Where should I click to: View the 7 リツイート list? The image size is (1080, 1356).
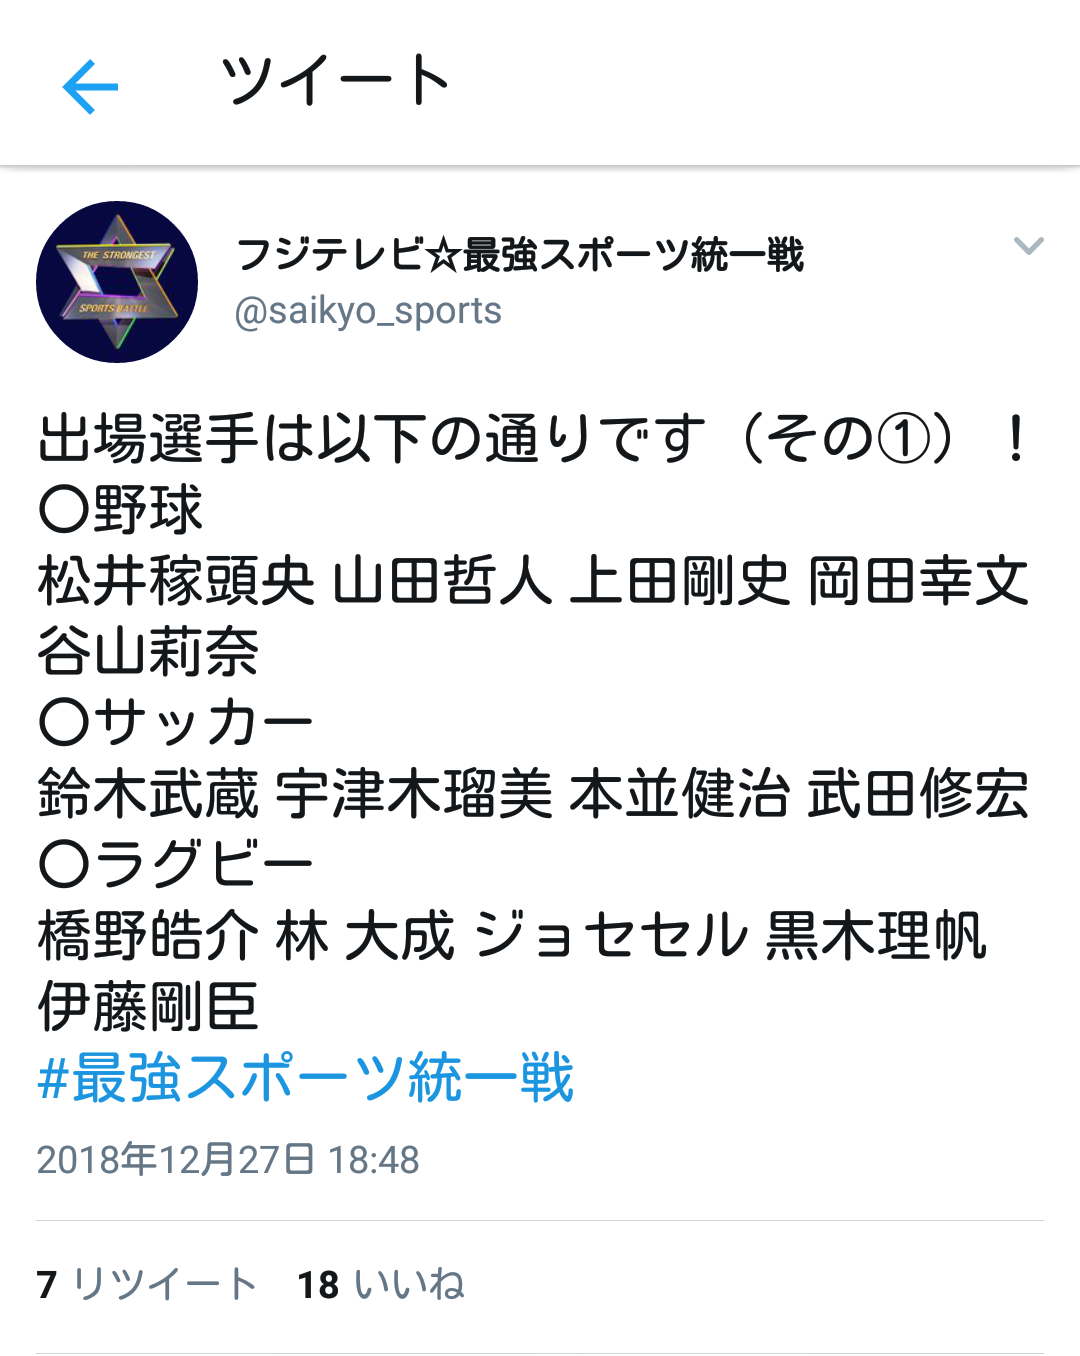pos(148,1284)
